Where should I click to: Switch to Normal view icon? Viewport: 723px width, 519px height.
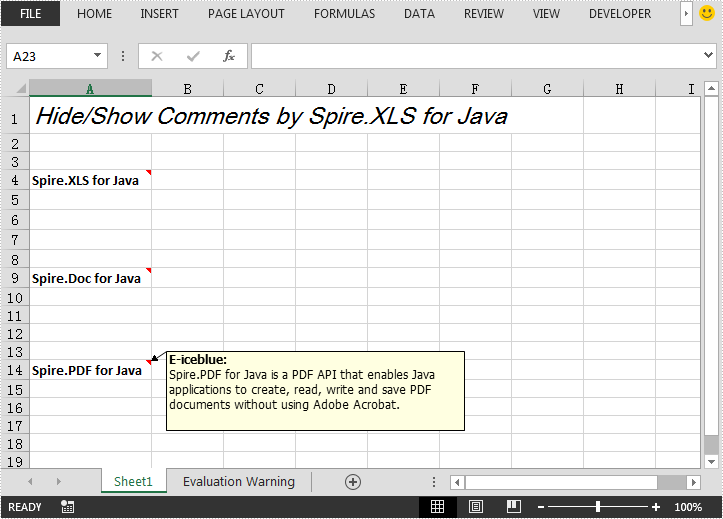click(437, 507)
